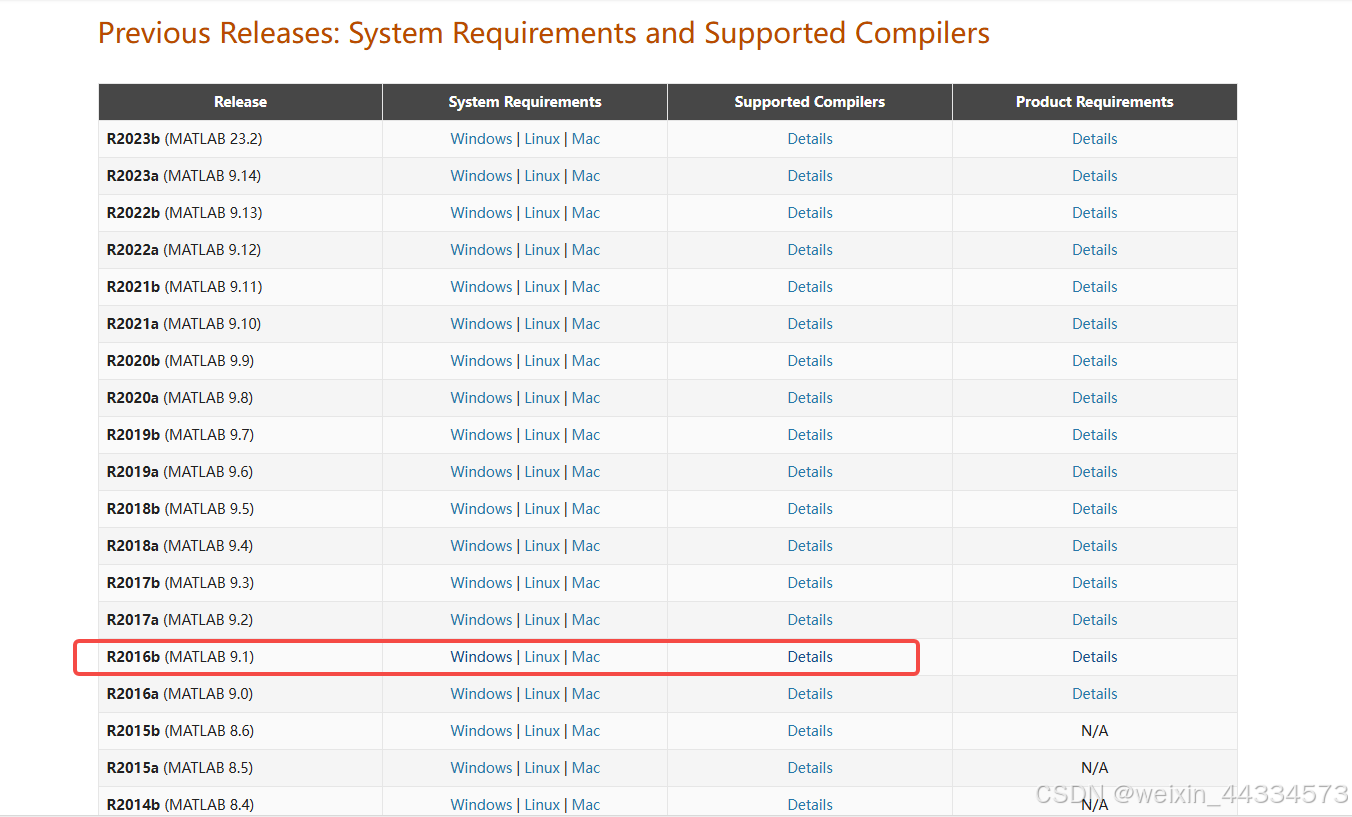Open Product Requirements Details for R2018b
1352x817 pixels.
click(1095, 509)
